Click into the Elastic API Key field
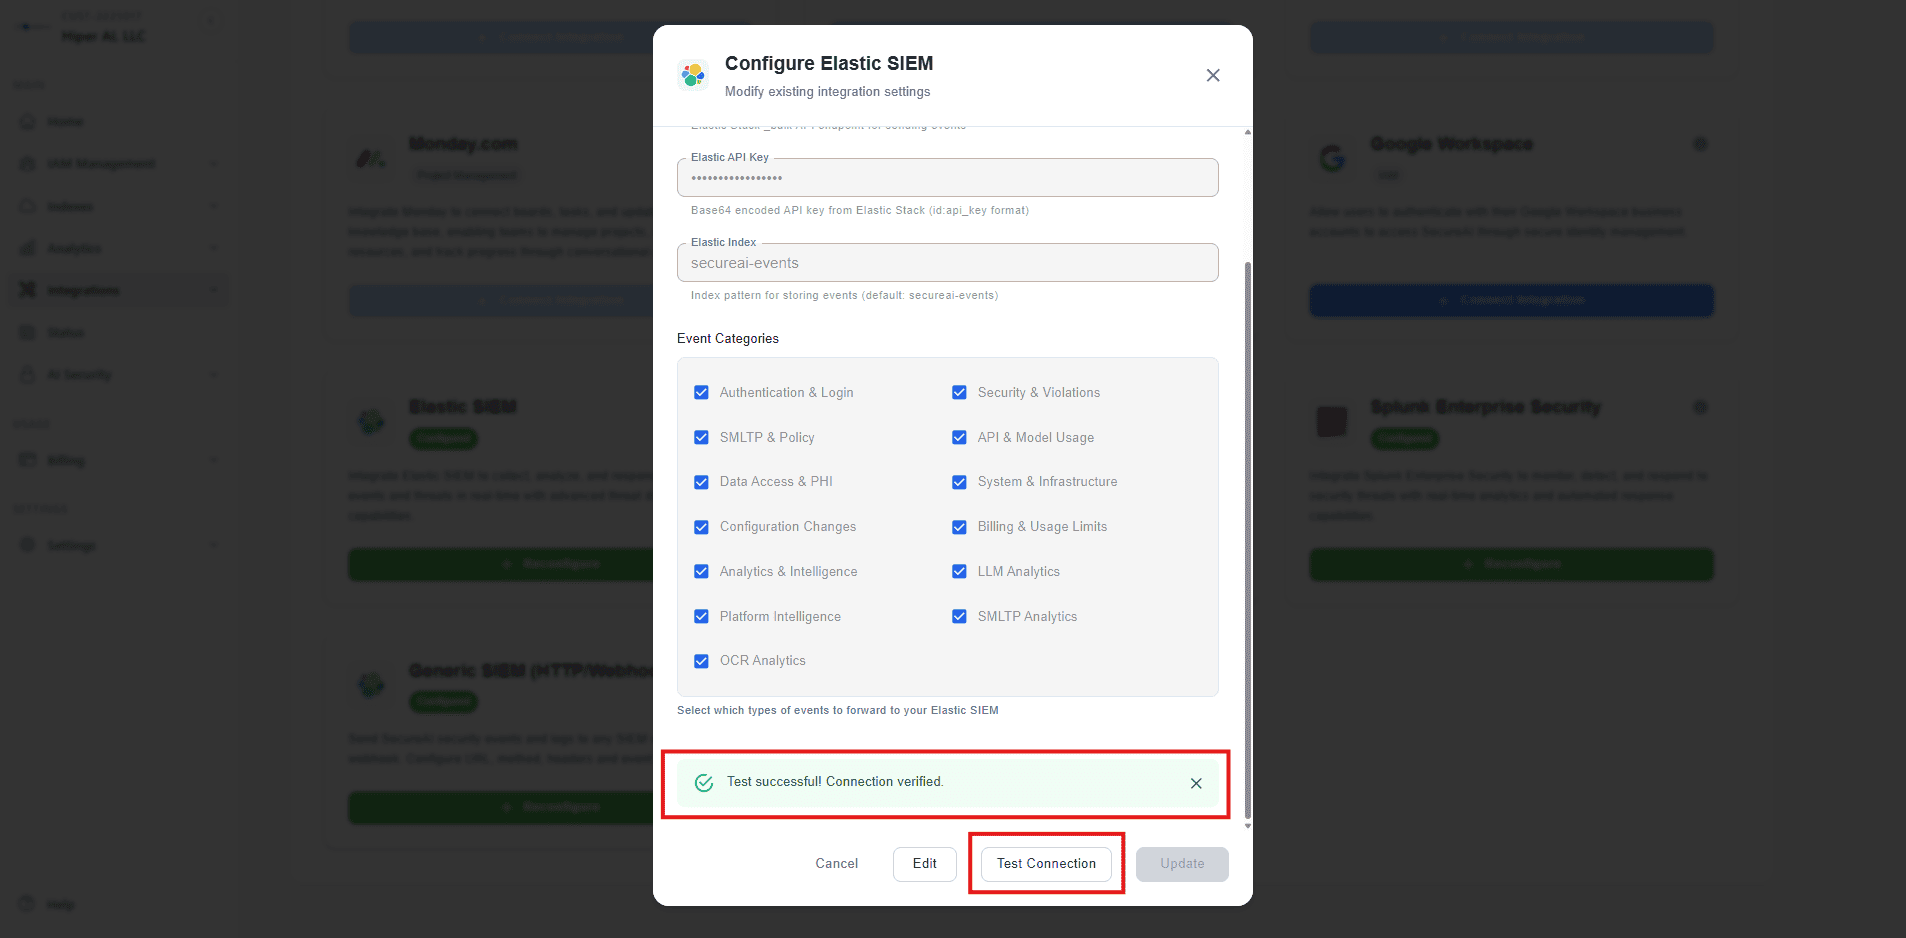The height and width of the screenshot is (938, 1906). tap(948, 178)
